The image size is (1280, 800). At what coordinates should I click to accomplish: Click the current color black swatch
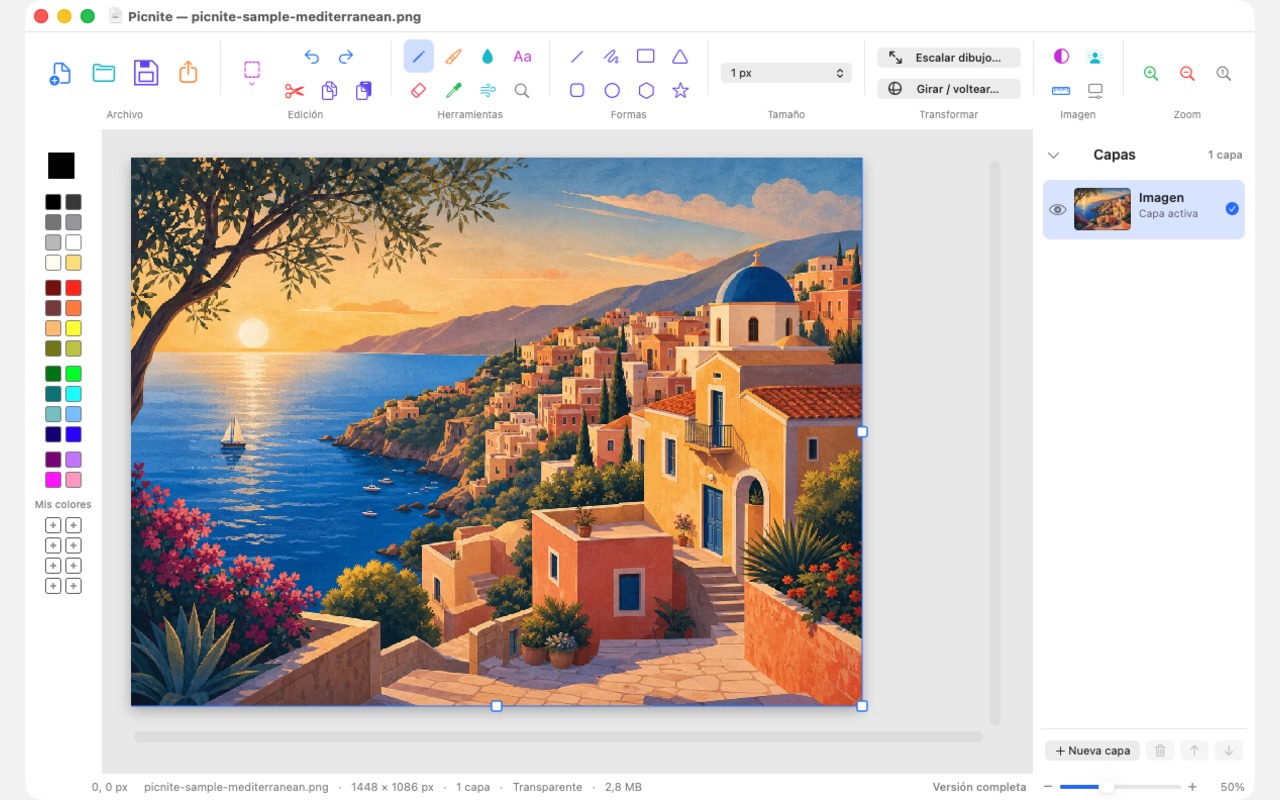point(61,166)
